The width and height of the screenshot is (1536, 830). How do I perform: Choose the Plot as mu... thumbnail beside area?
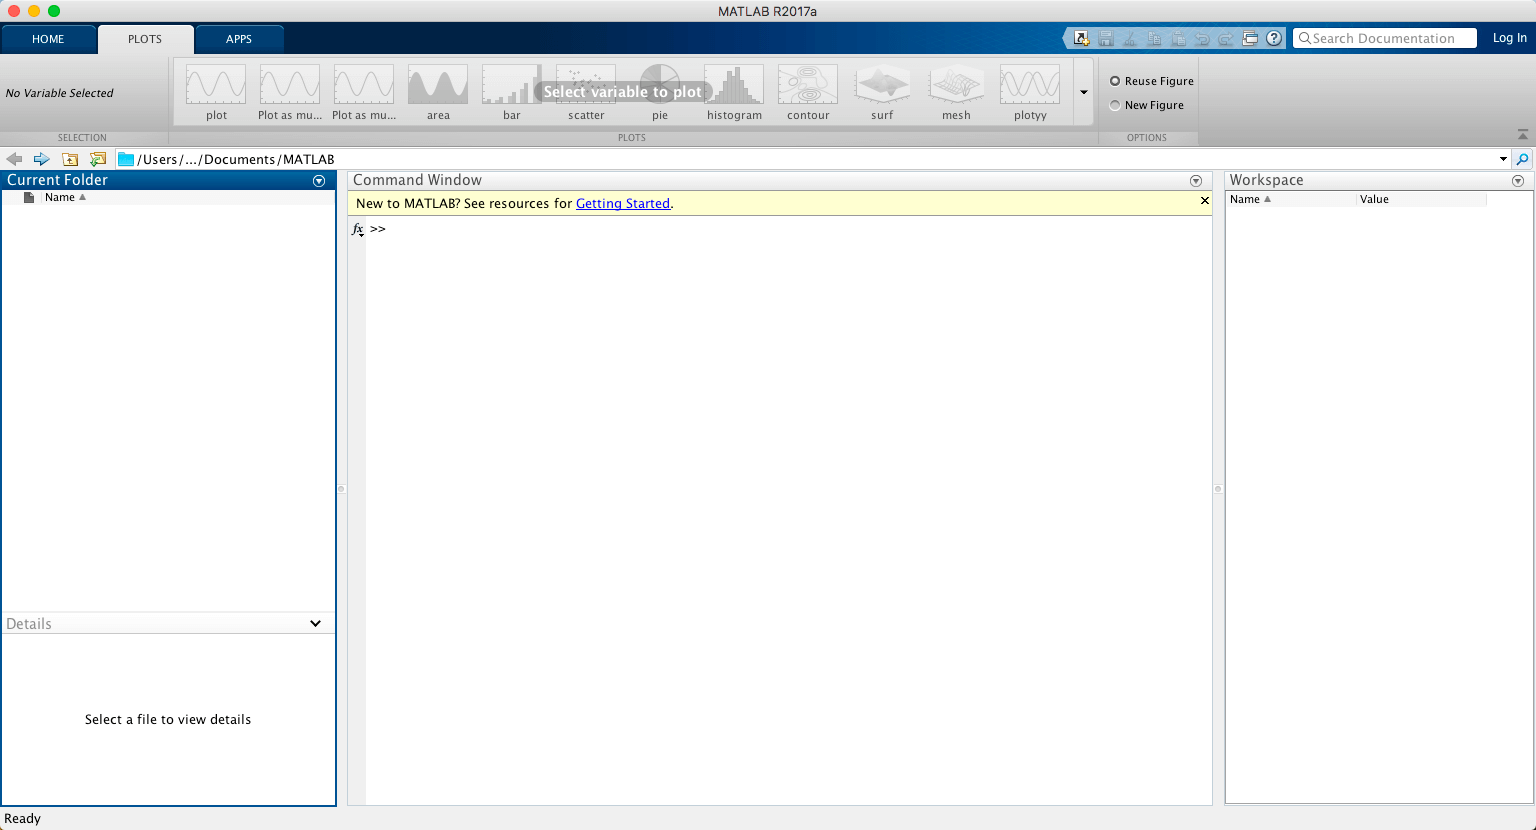tap(364, 93)
